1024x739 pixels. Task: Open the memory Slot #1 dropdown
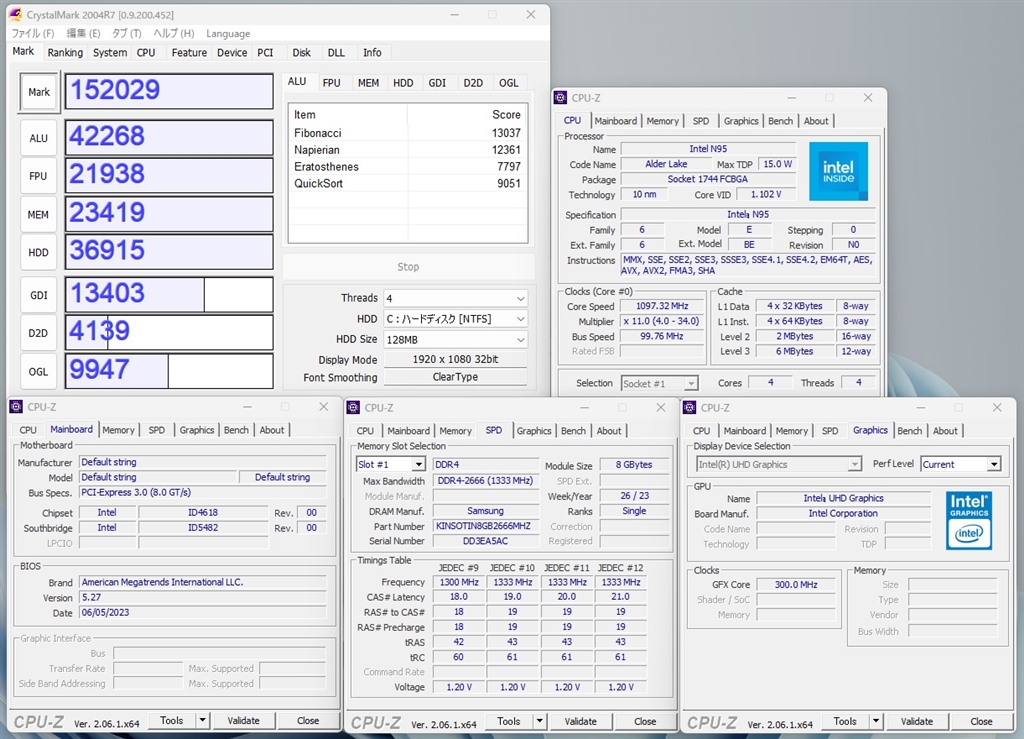[x=391, y=465]
